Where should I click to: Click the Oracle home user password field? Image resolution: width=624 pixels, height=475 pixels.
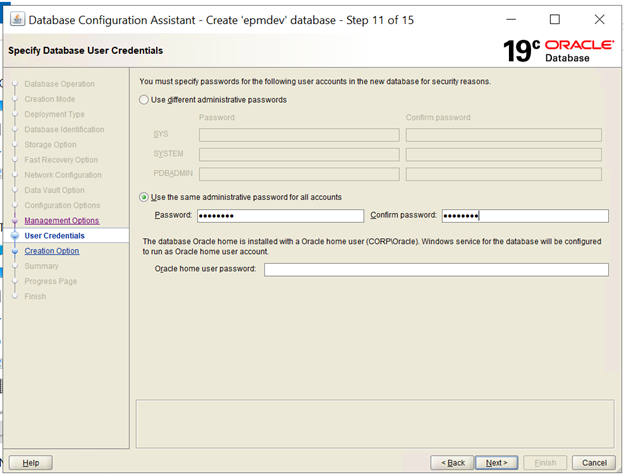pyautogui.click(x=436, y=269)
